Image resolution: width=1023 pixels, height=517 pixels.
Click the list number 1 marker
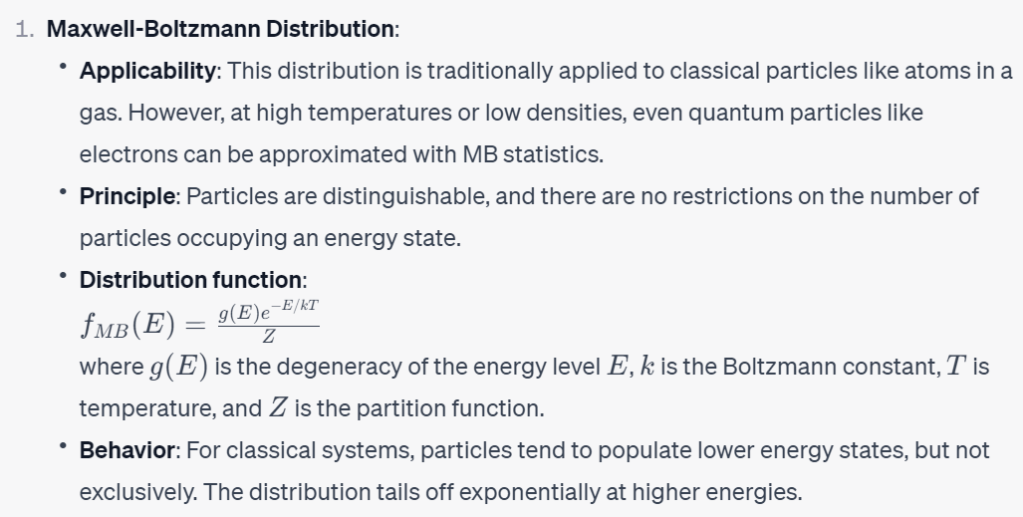tap(25, 29)
